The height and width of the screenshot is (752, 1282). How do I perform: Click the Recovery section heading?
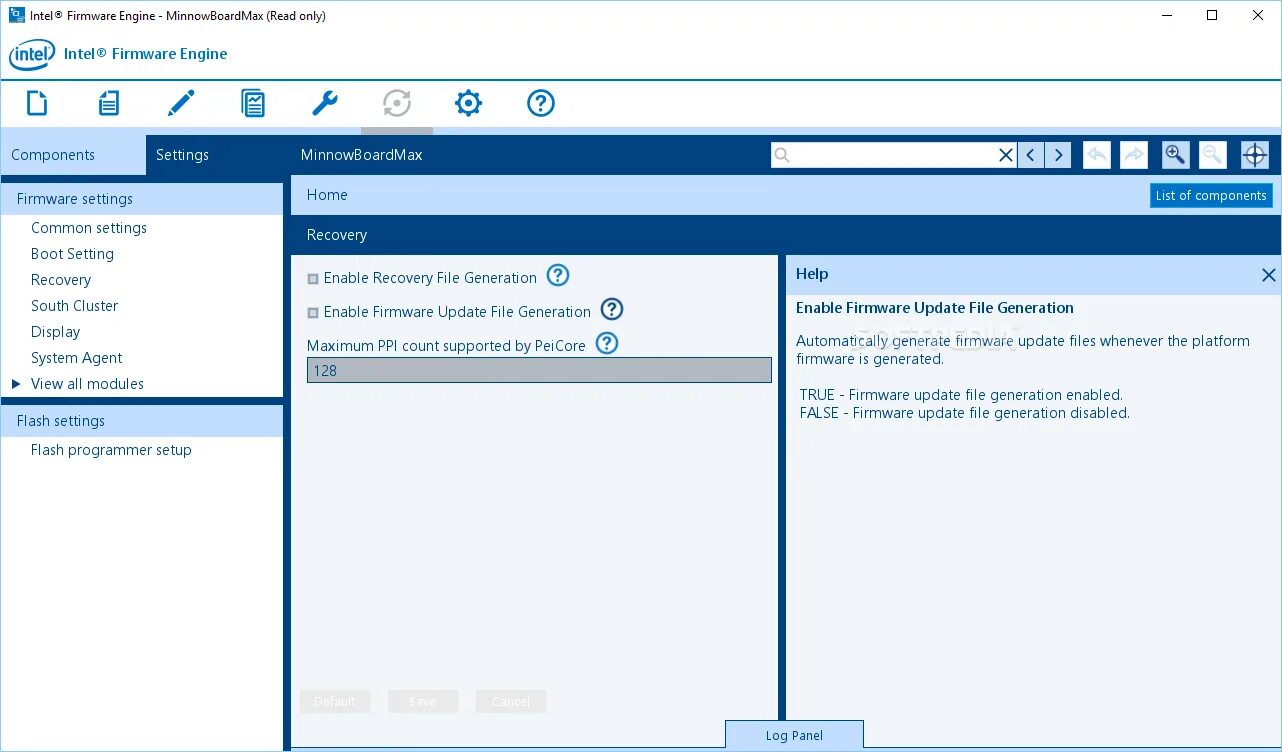click(337, 235)
